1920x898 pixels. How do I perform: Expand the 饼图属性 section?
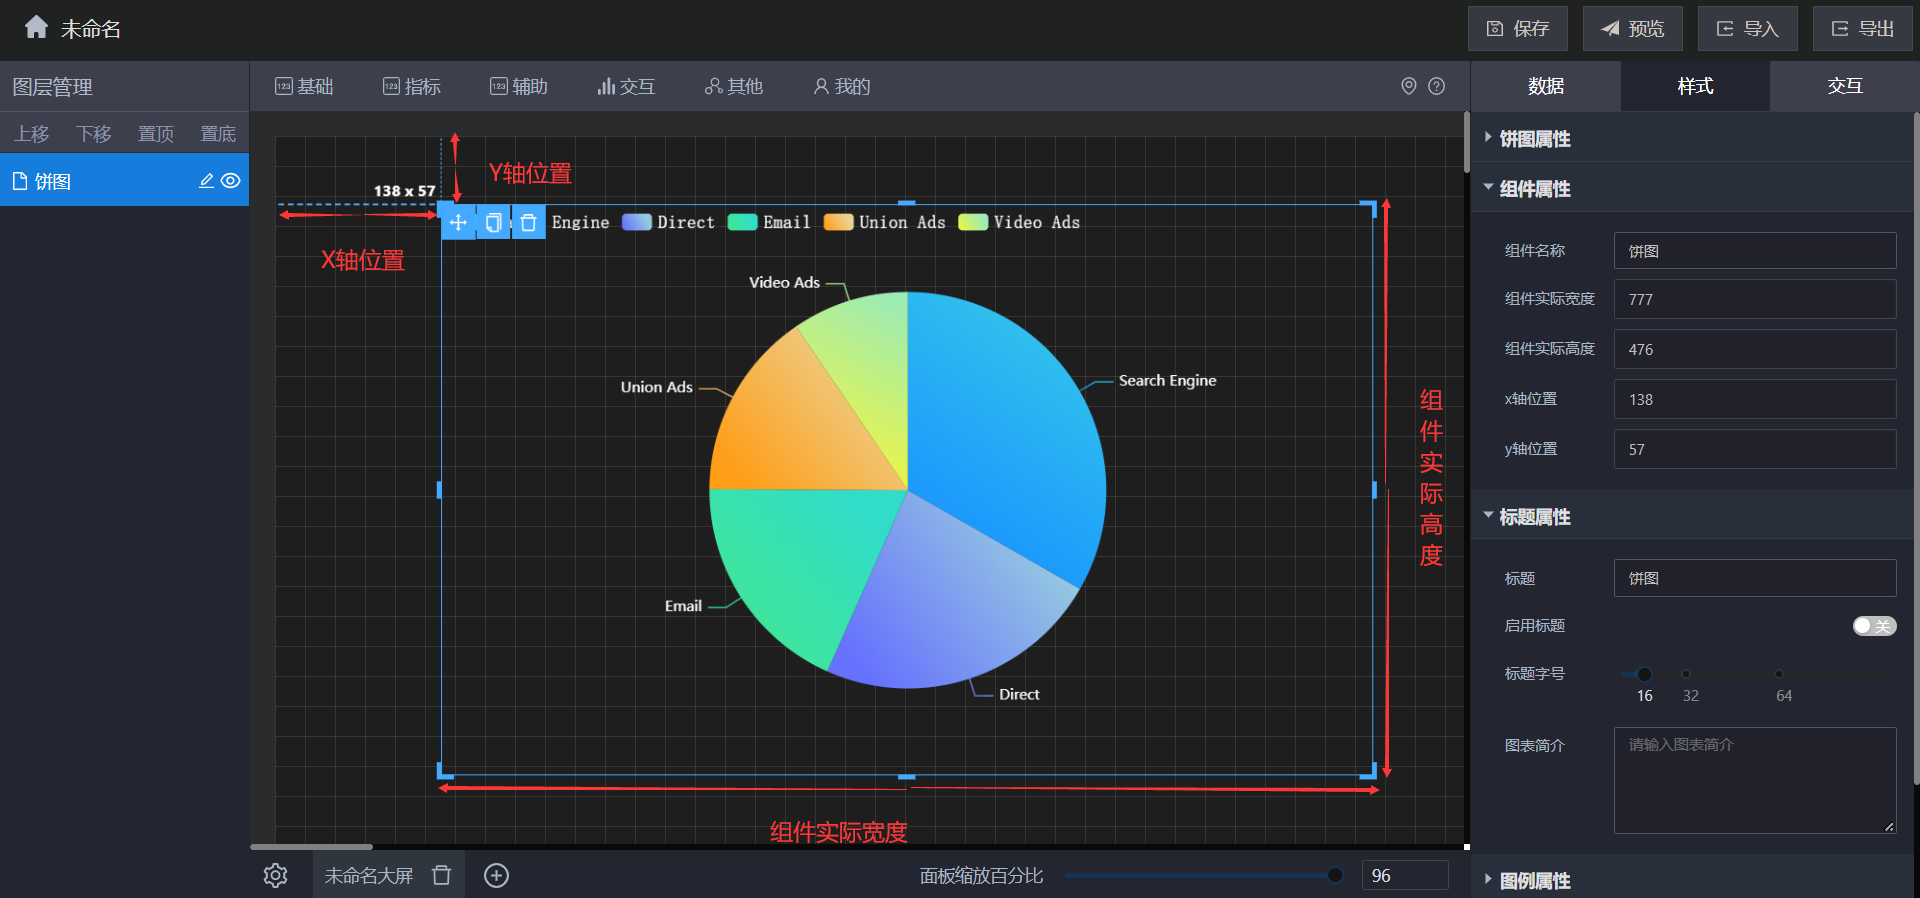[1534, 139]
